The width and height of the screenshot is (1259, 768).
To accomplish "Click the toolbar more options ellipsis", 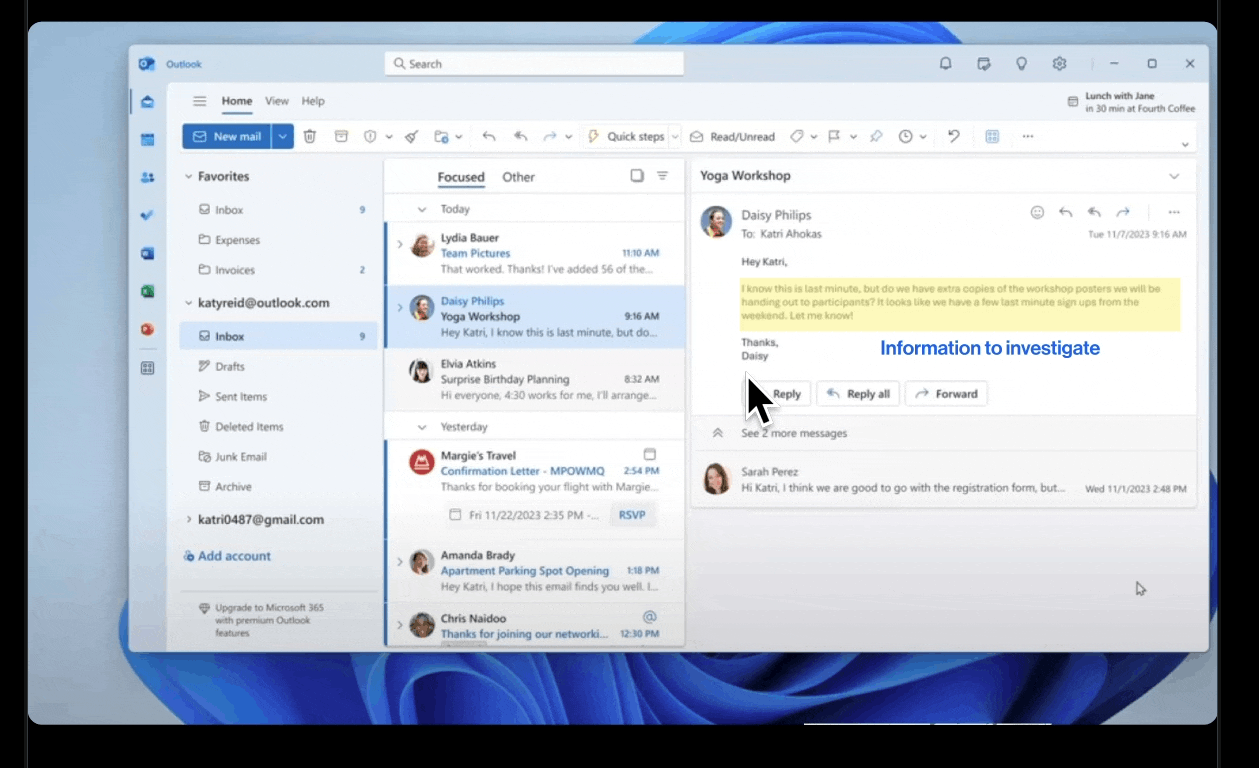I will point(1027,136).
